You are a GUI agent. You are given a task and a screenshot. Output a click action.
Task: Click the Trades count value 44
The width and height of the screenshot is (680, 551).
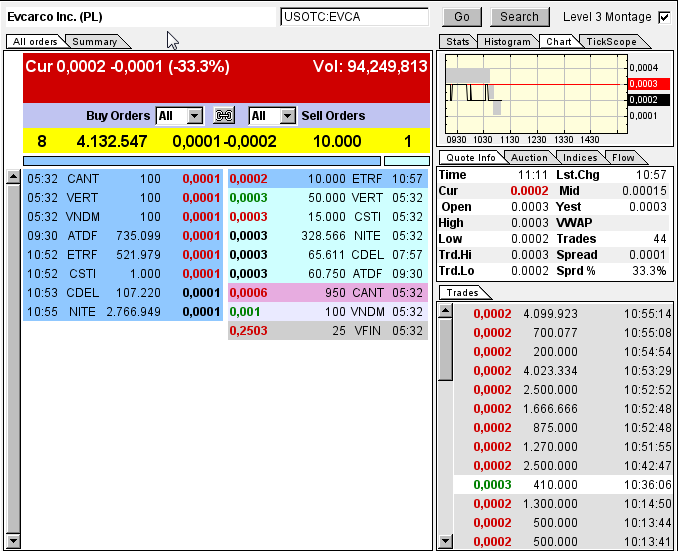click(660, 239)
